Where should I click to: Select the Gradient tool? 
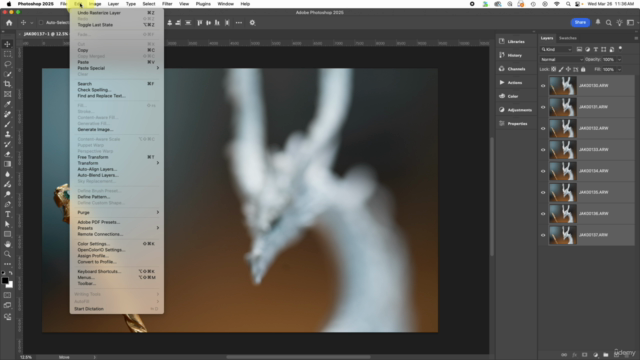pos(7,164)
